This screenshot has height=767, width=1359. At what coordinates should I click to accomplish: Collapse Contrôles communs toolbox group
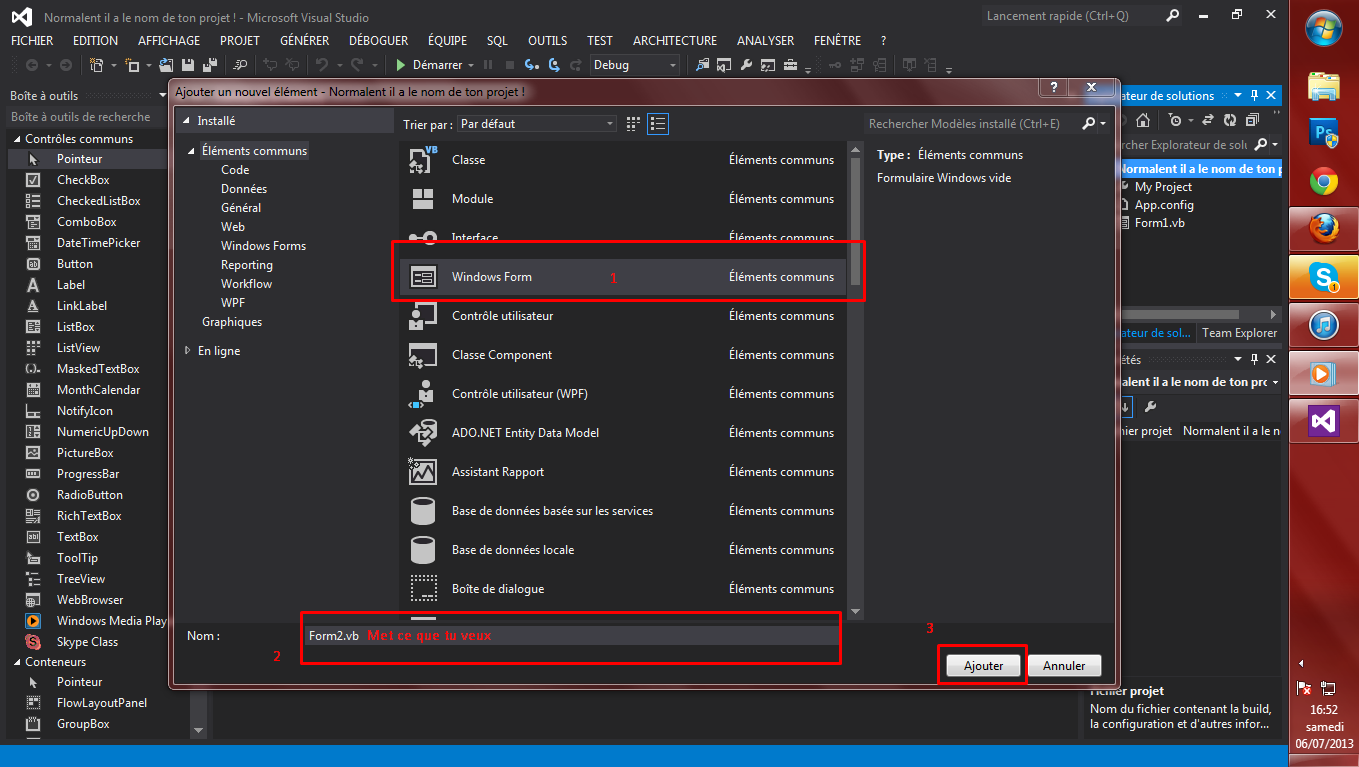point(15,139)
